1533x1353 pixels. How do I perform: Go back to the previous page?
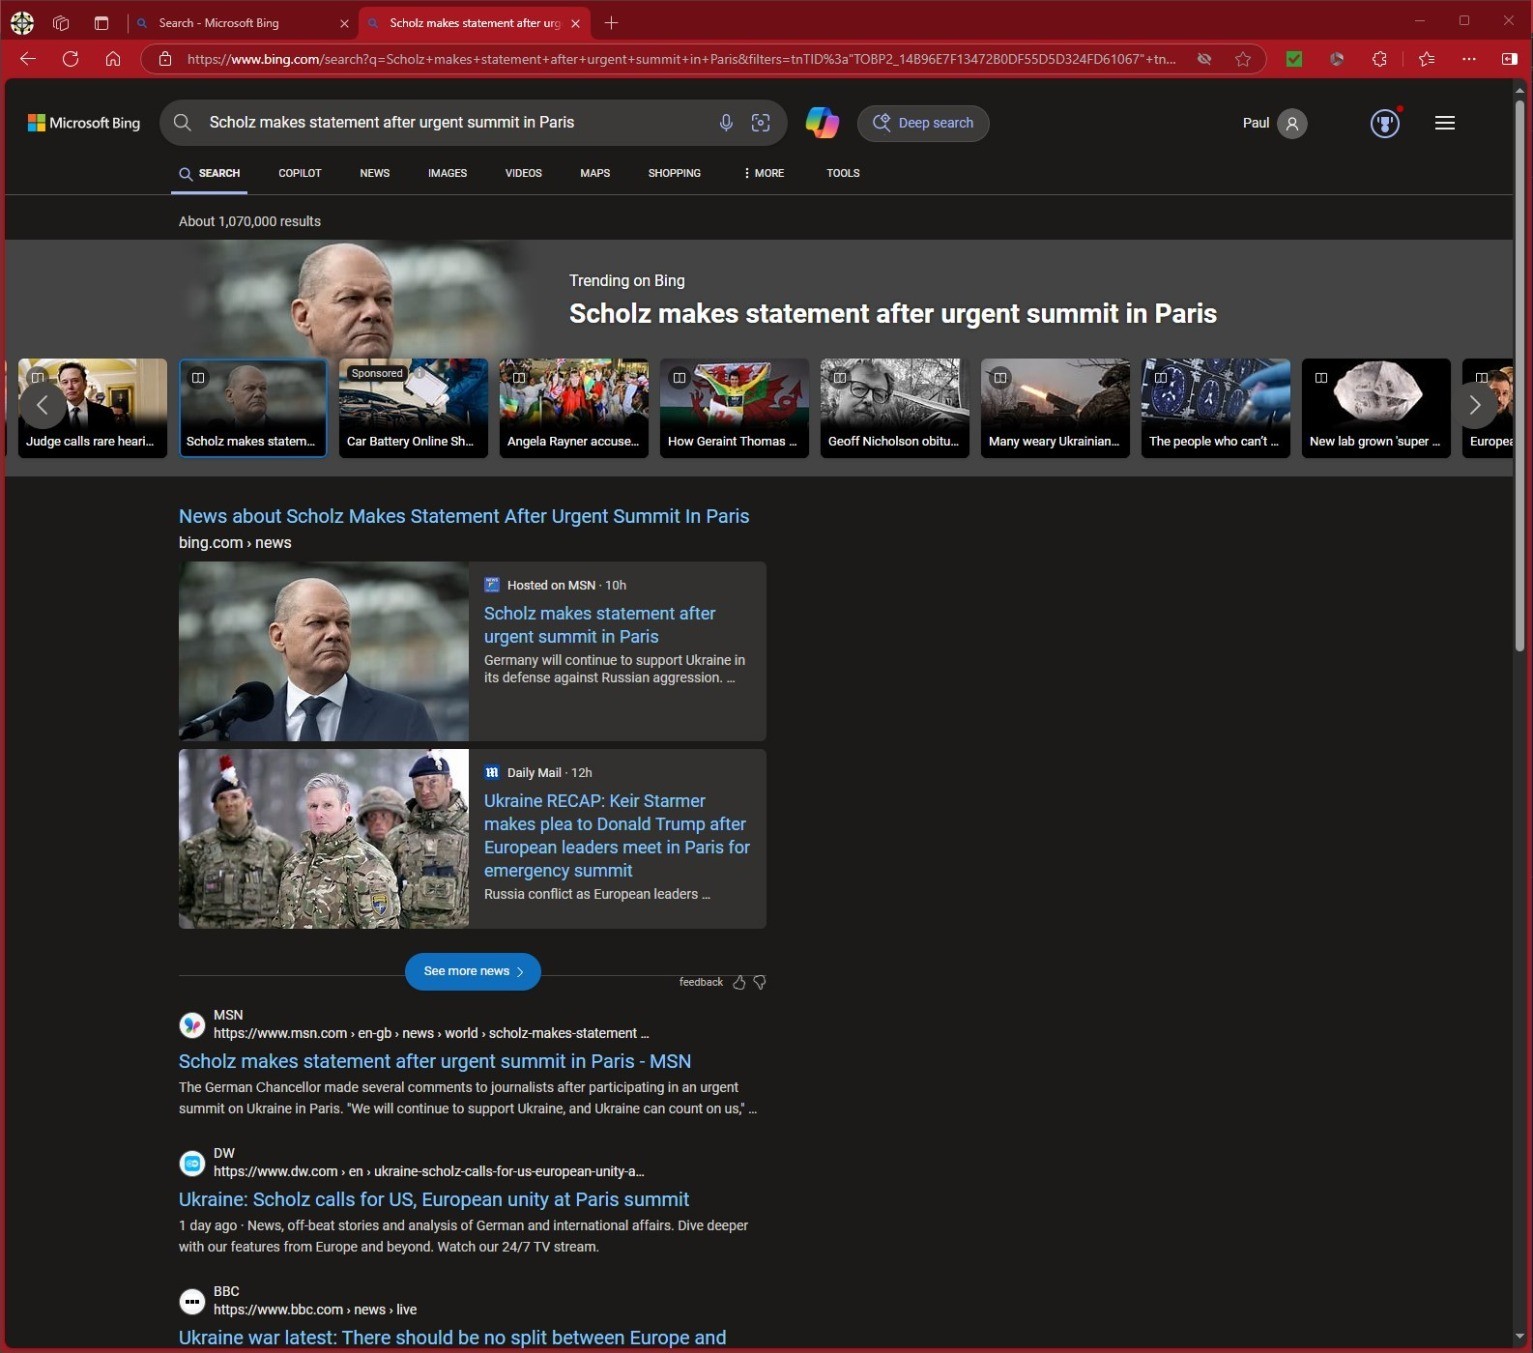point(28,59)
